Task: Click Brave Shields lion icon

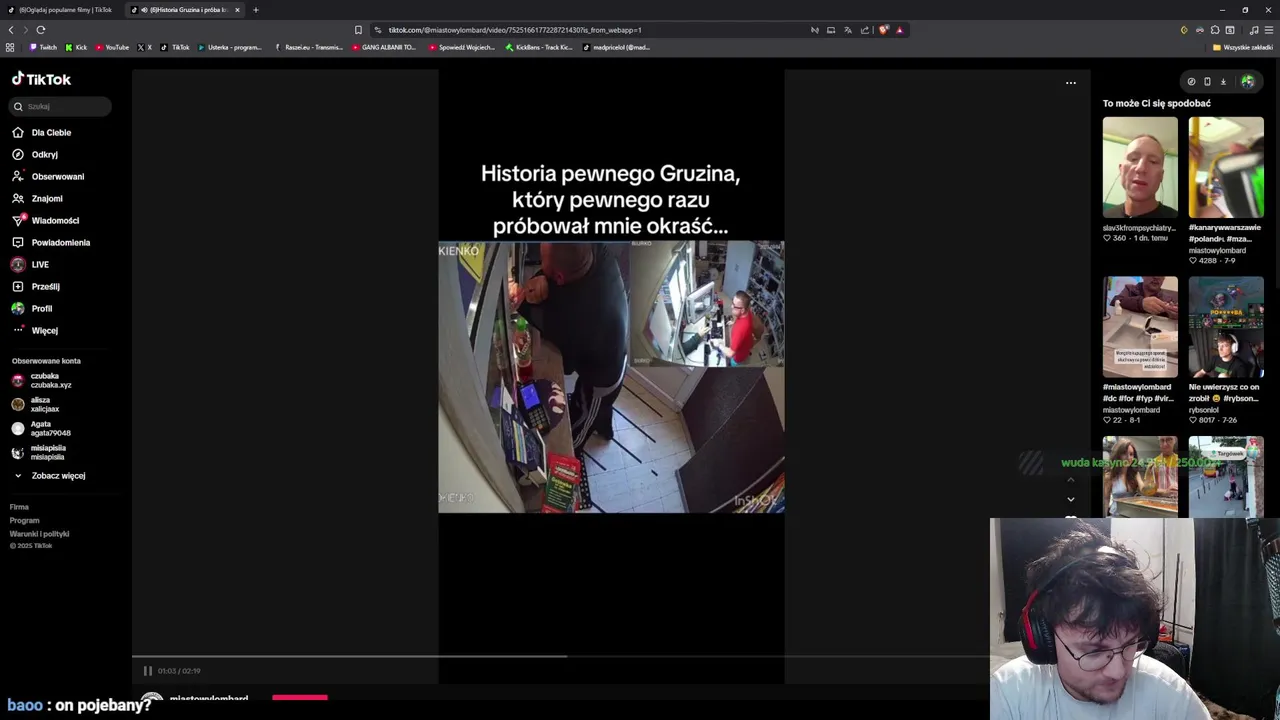Action: pos(883,30)
